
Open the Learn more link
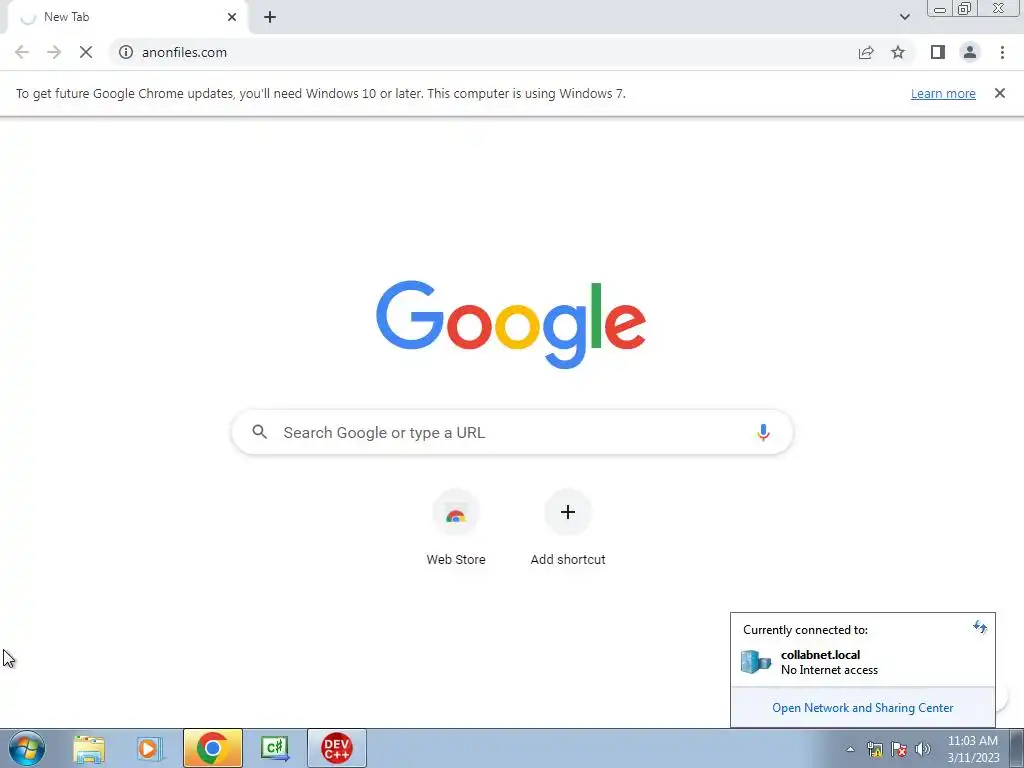pyautogui.click(x=943, y=93)
